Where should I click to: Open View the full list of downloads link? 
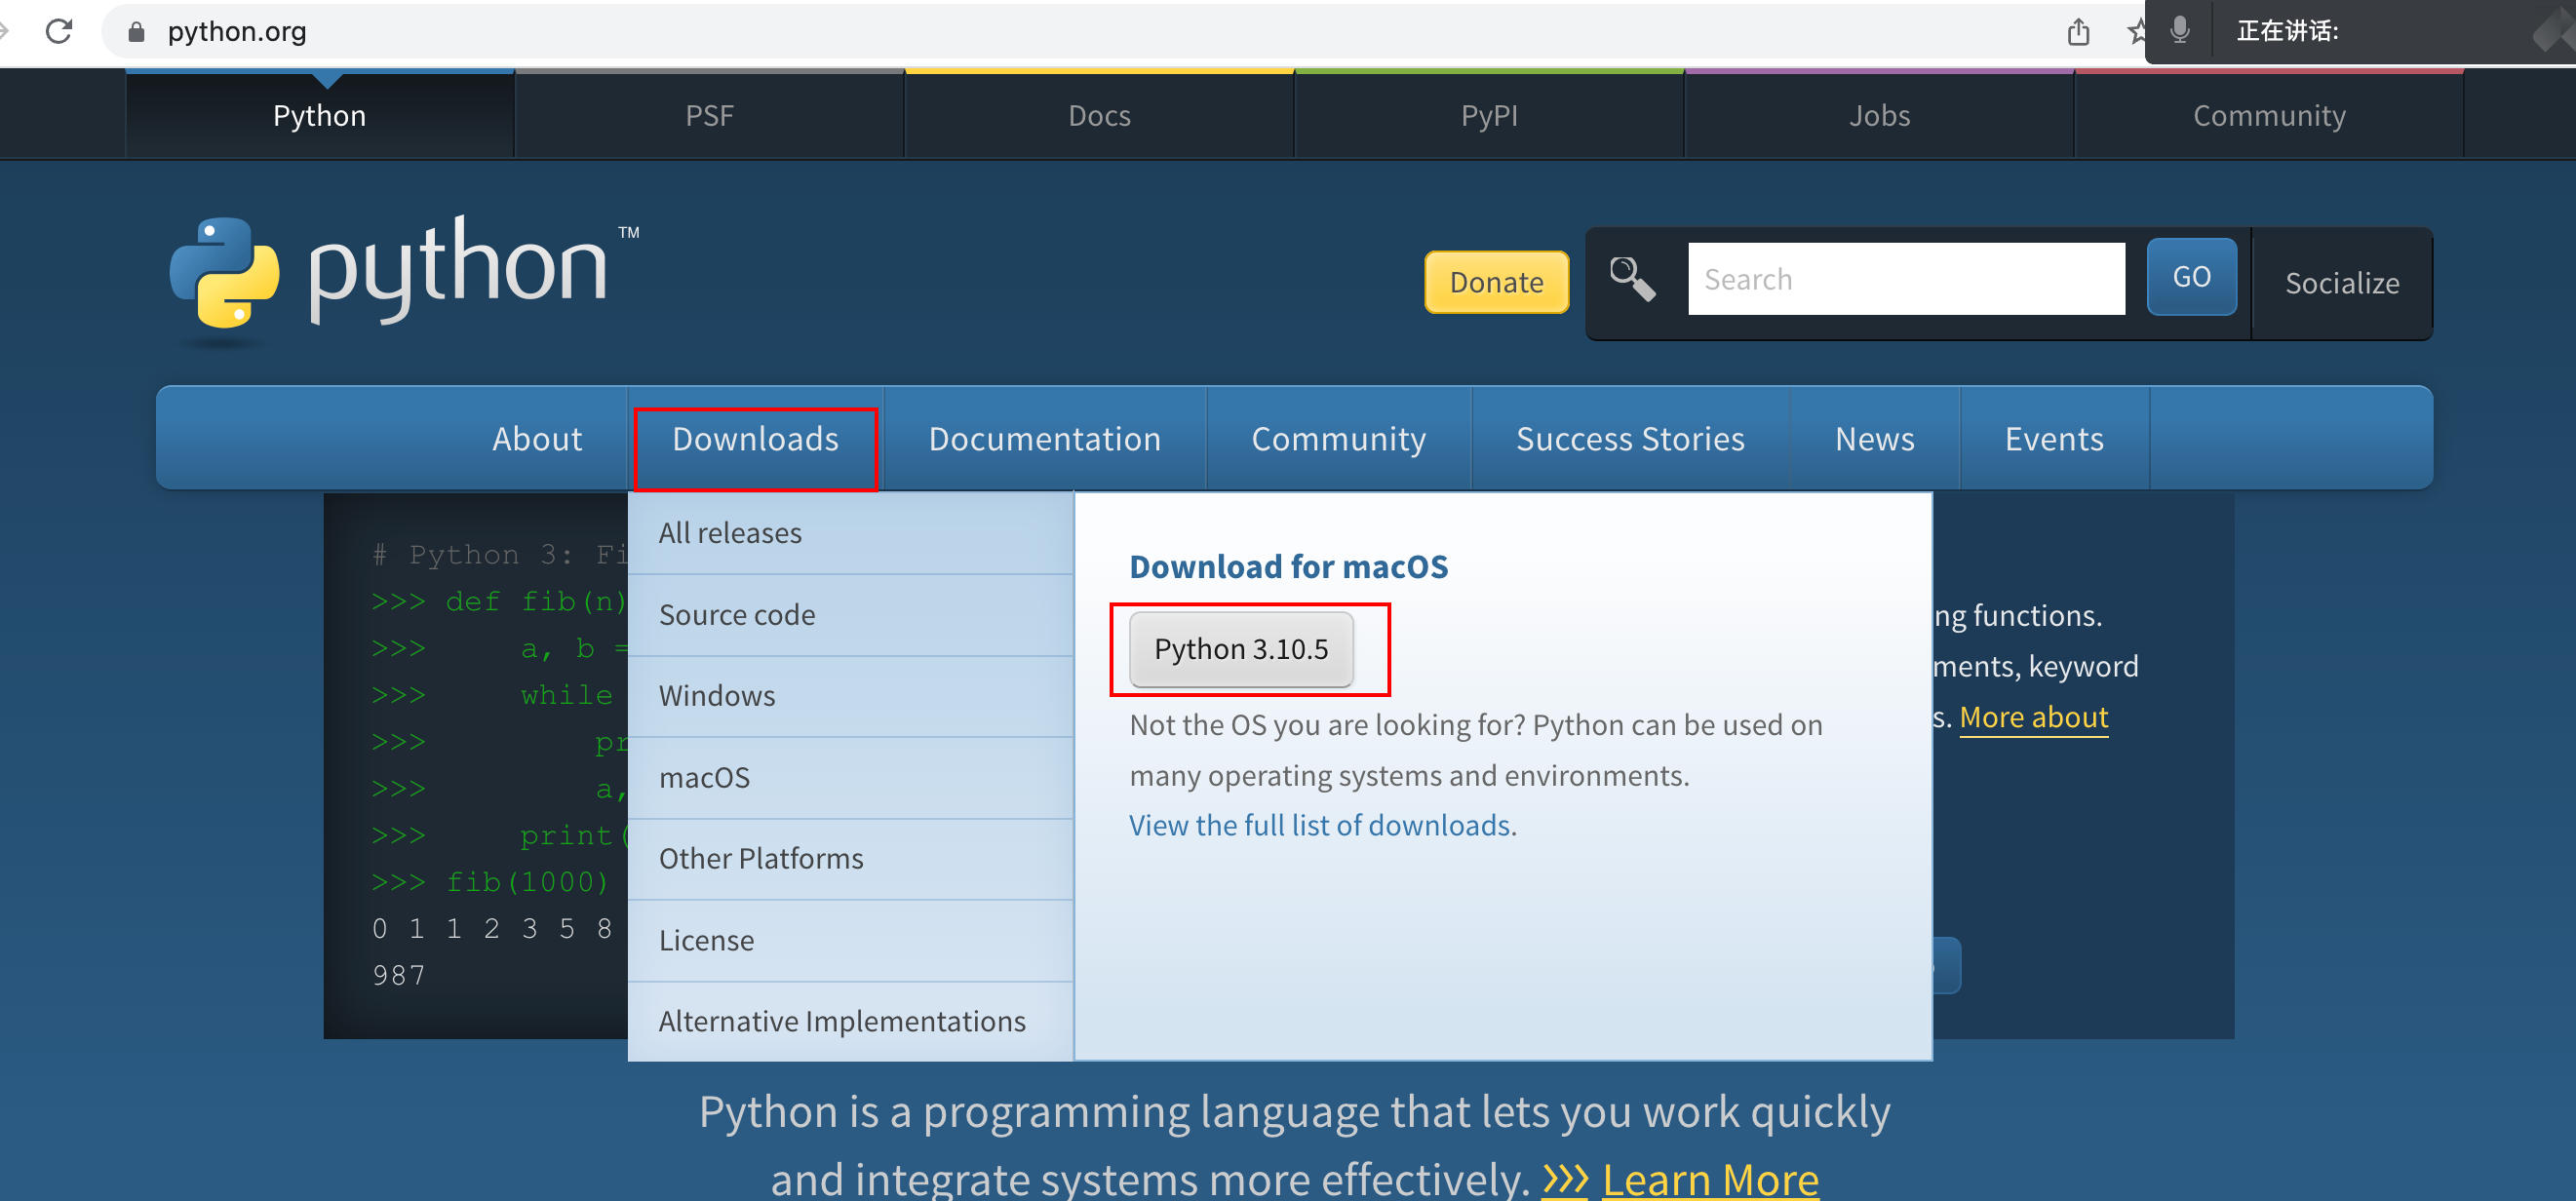(x=1320, y=825)
